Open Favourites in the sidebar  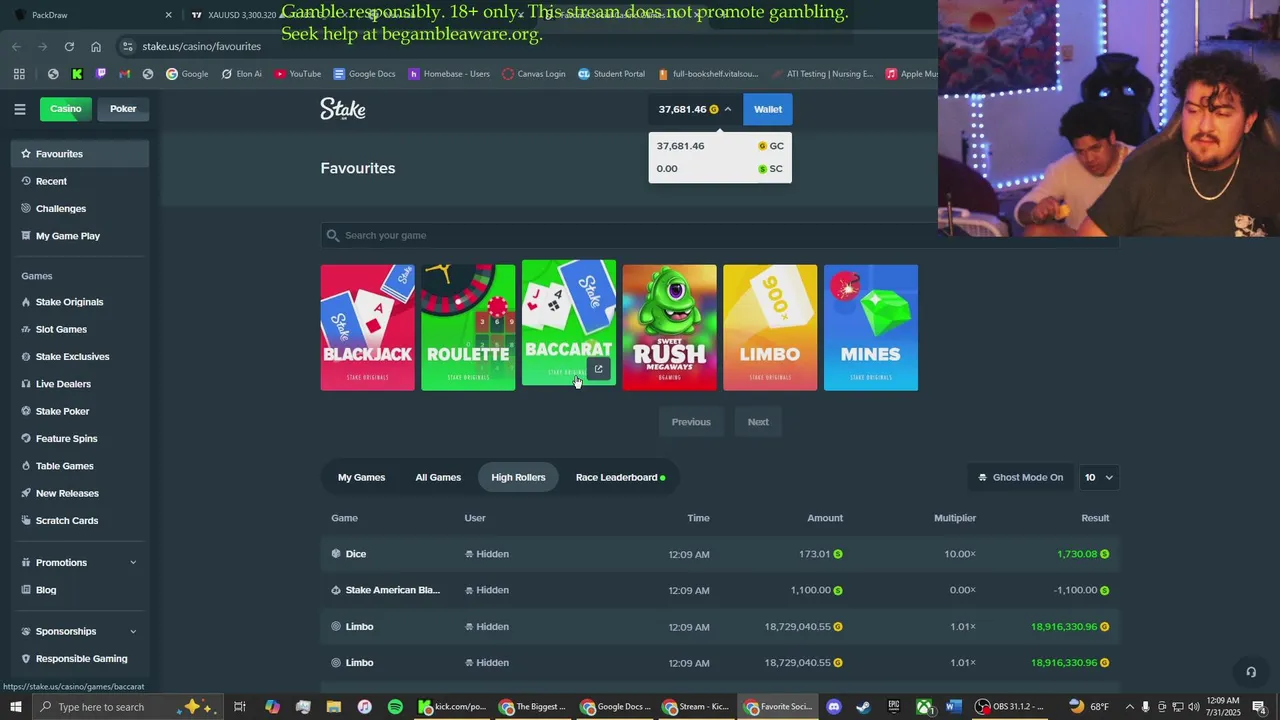80,154
